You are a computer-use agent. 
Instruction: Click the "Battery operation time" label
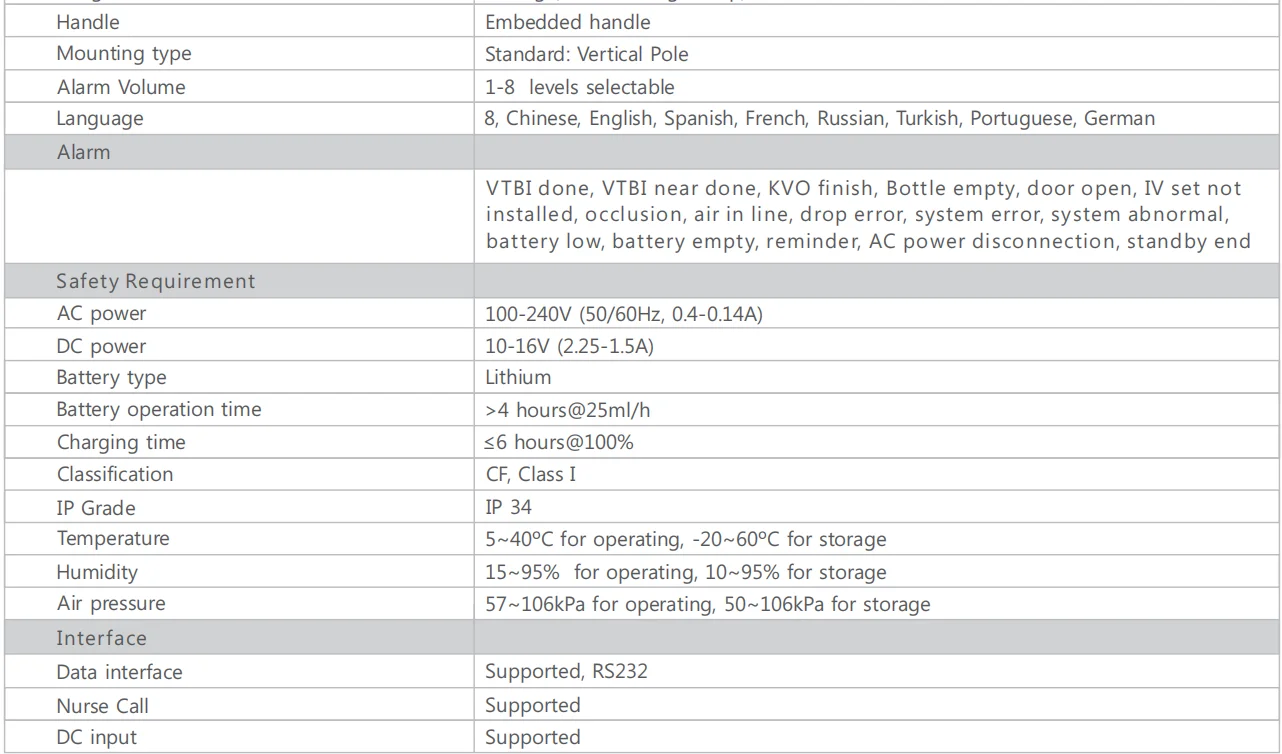(x=159, y=410)
